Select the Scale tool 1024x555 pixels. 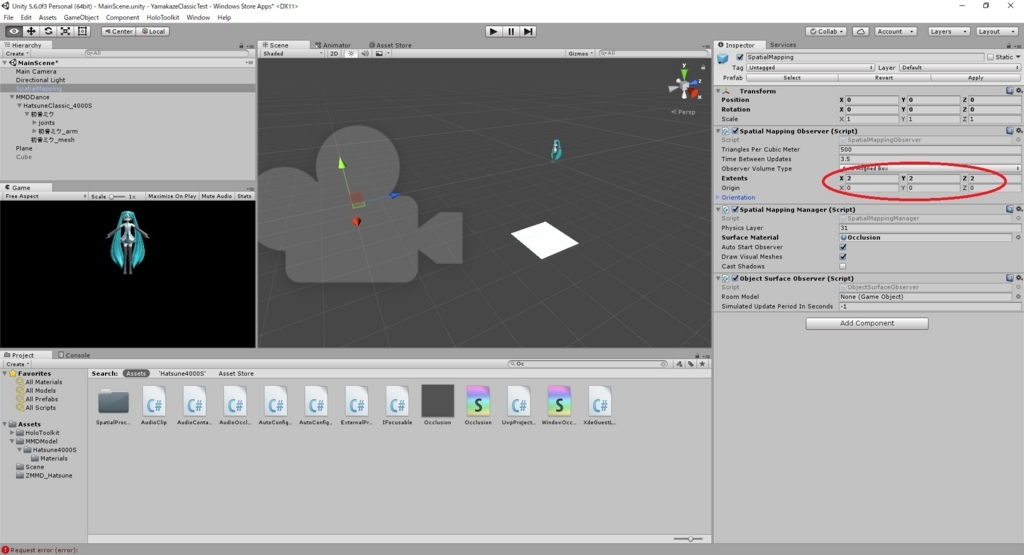(65, 31)
